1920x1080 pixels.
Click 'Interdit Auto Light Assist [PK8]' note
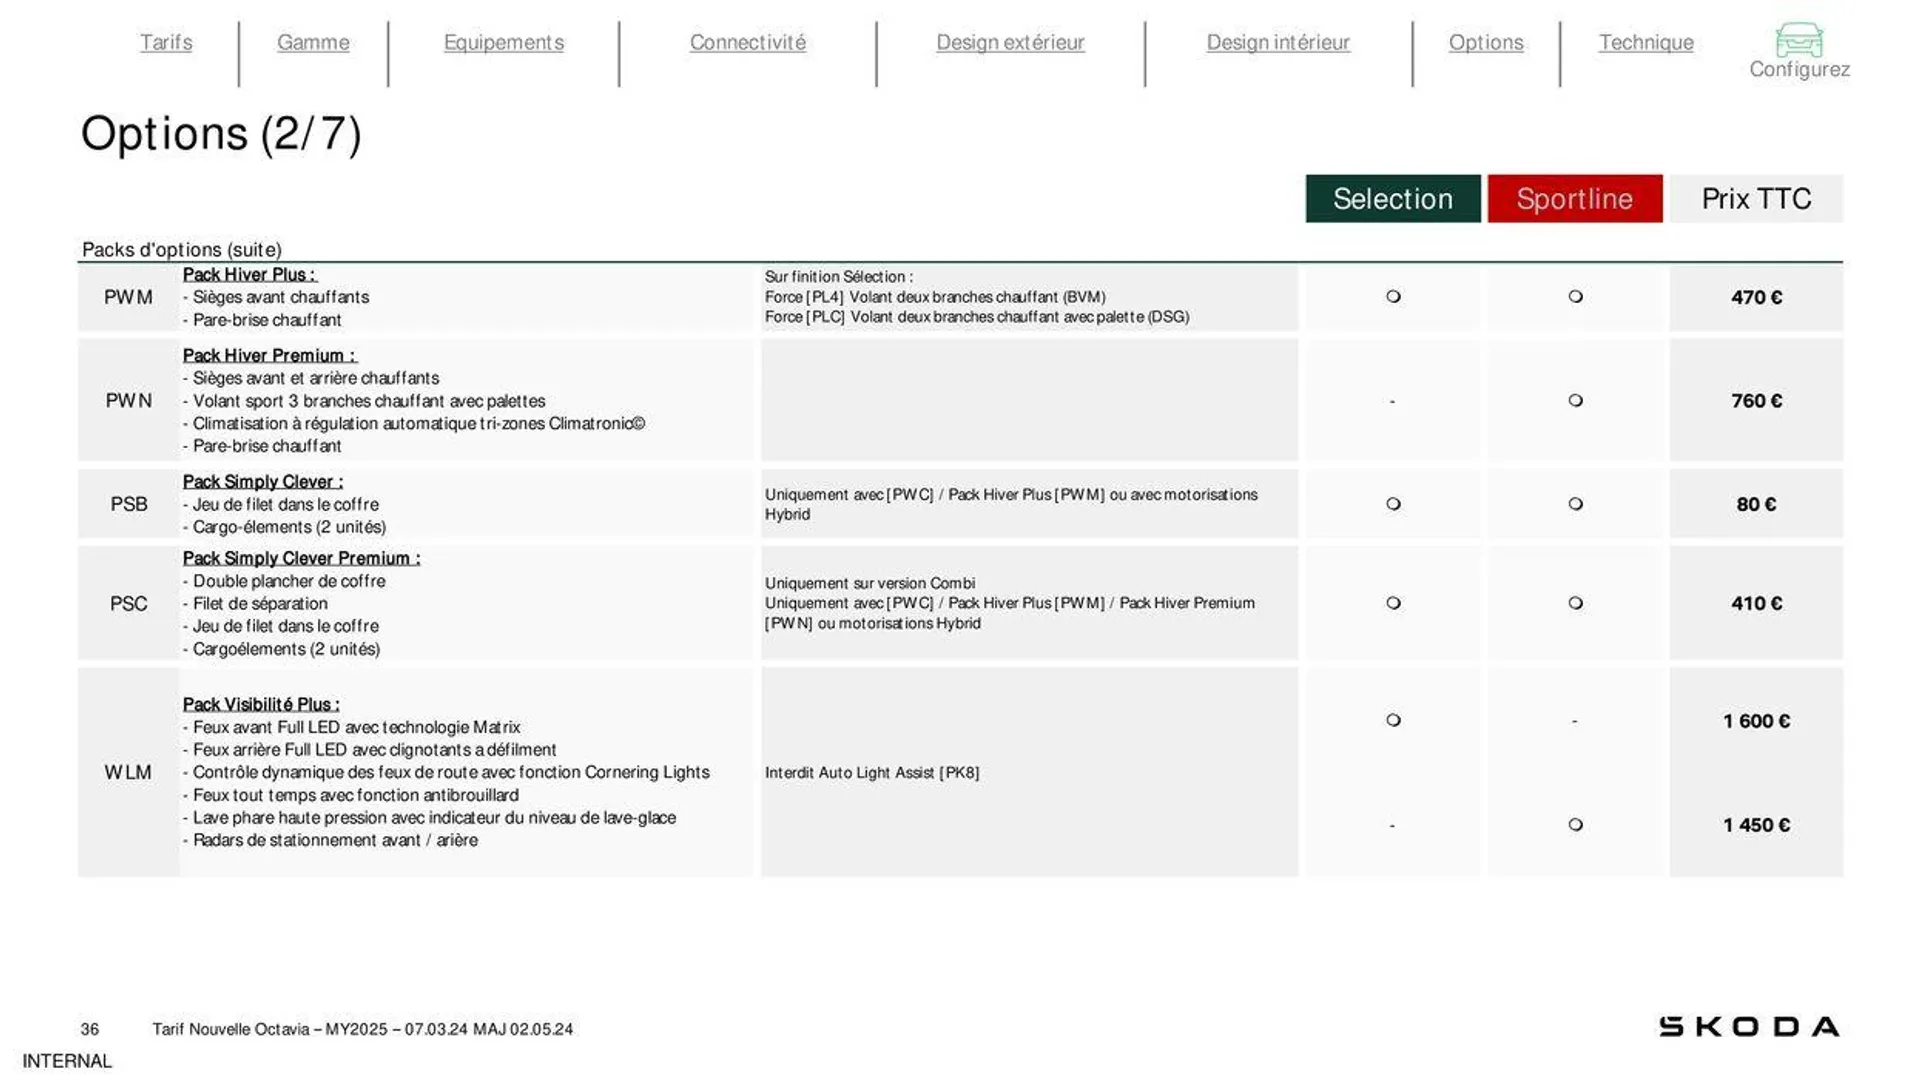(872, 772)
